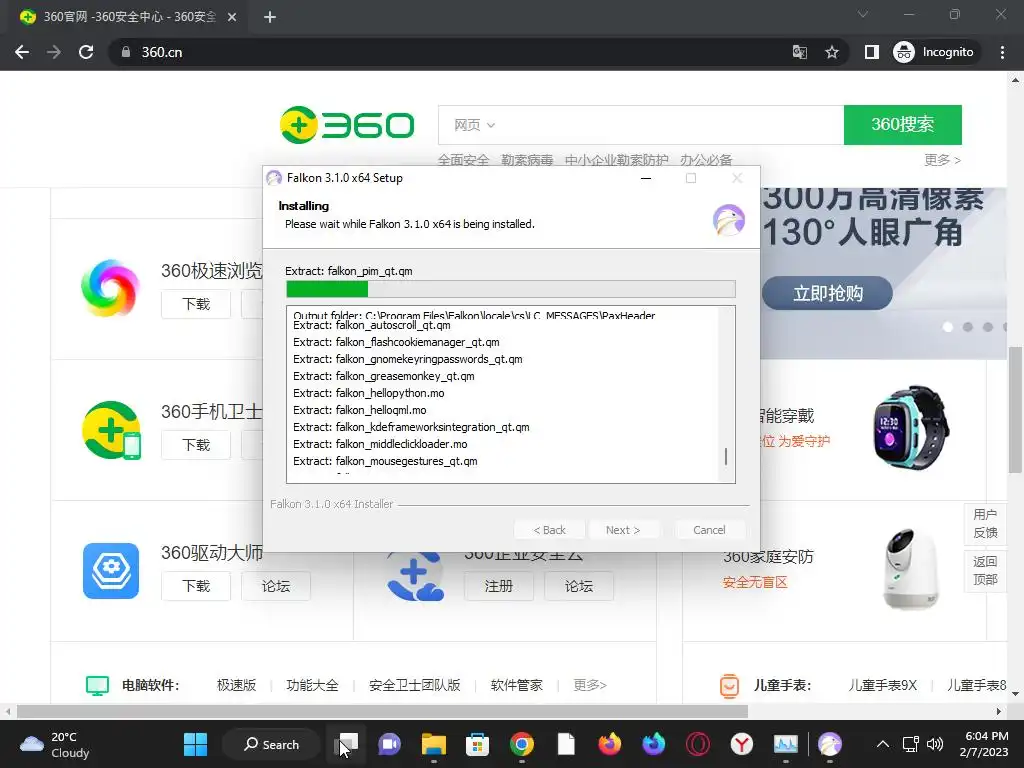Click the 立即抢购 banner button
1024x768 pixels.
827,293
